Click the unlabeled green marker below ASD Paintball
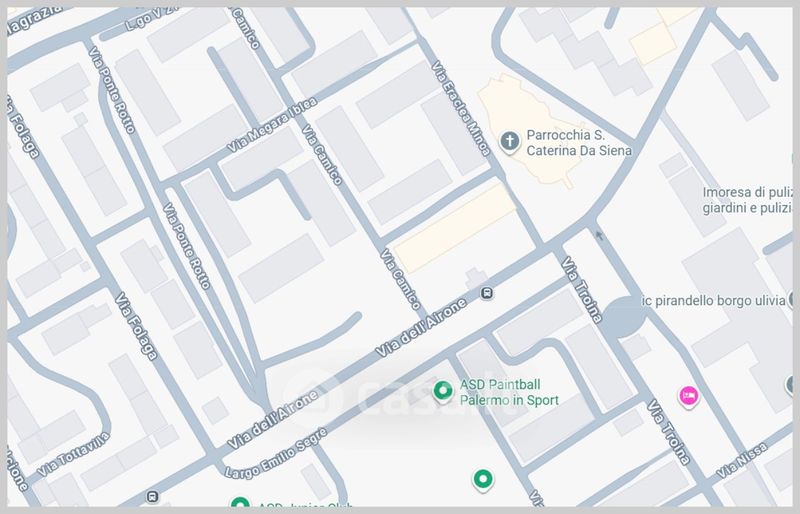Screen dimensions: 800x514 [x=483, y=481]
